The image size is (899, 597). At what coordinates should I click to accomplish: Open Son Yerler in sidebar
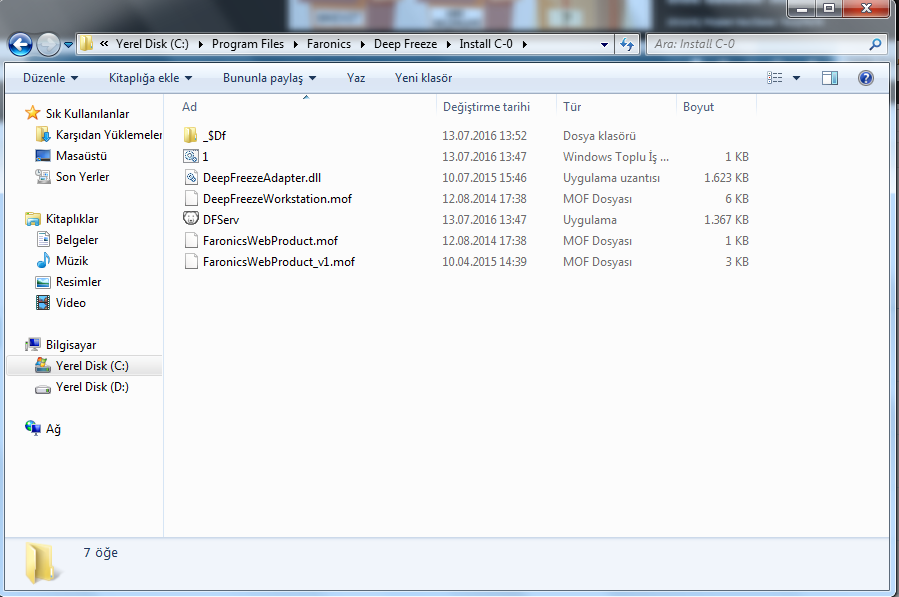(x=83, y=177)
